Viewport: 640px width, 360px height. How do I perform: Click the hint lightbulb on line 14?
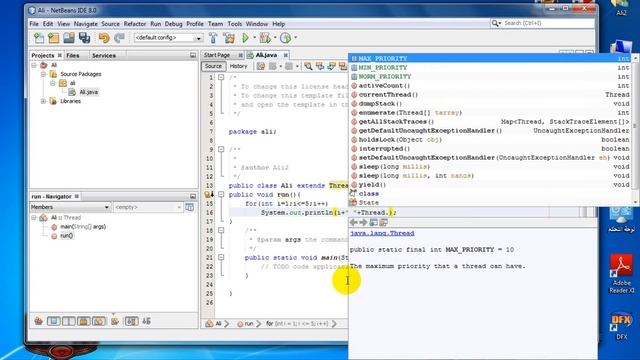pyautogui.click(x=208, y=195)
